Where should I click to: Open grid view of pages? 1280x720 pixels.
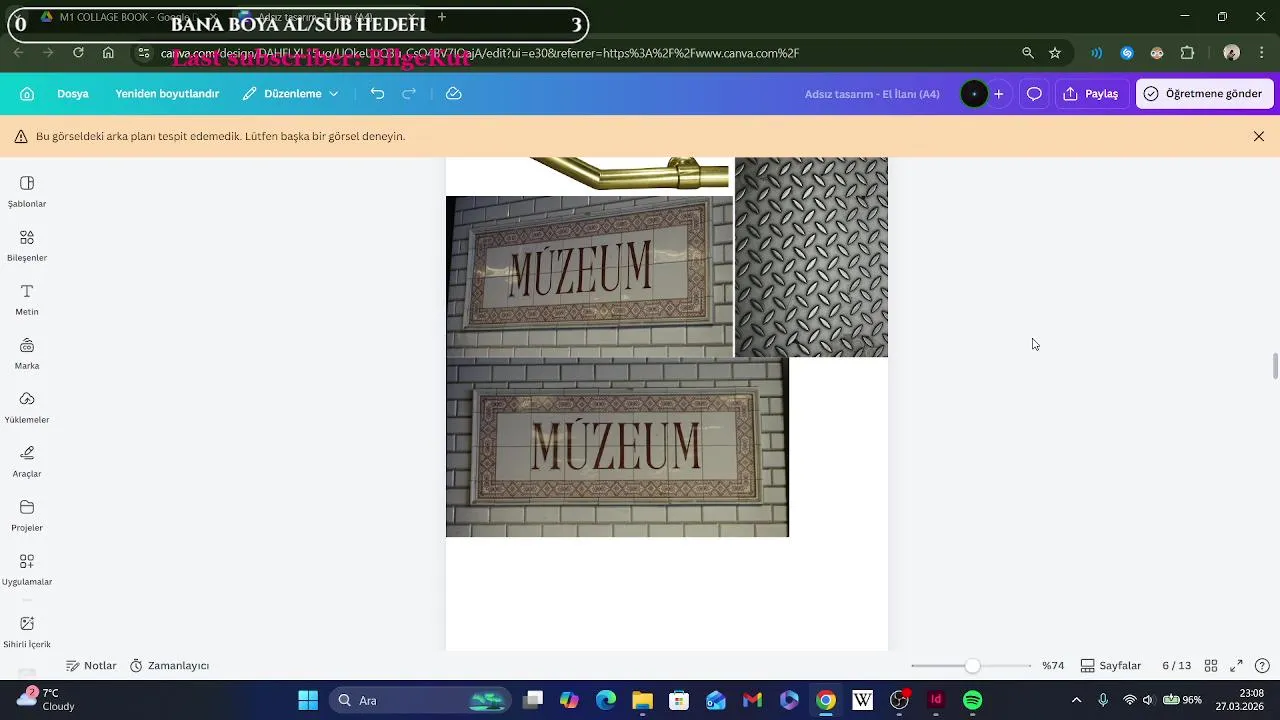1210,666
